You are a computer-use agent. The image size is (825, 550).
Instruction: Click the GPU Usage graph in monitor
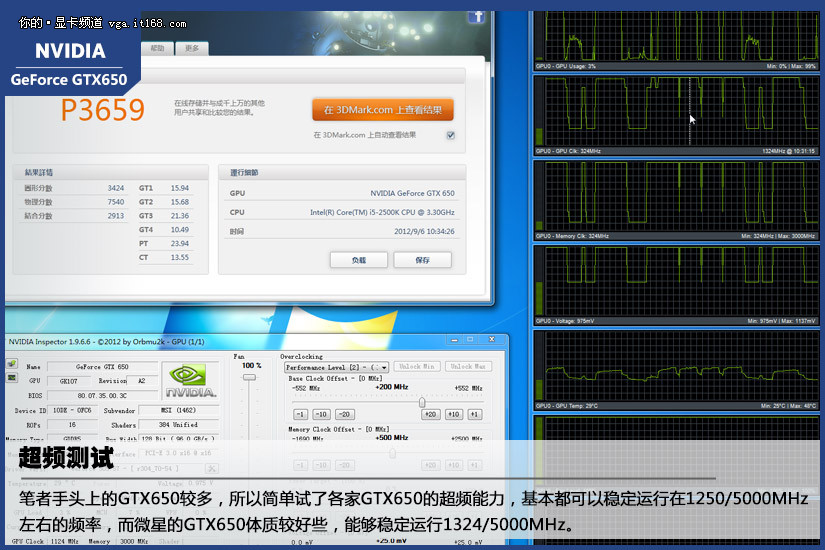[676, 39]
